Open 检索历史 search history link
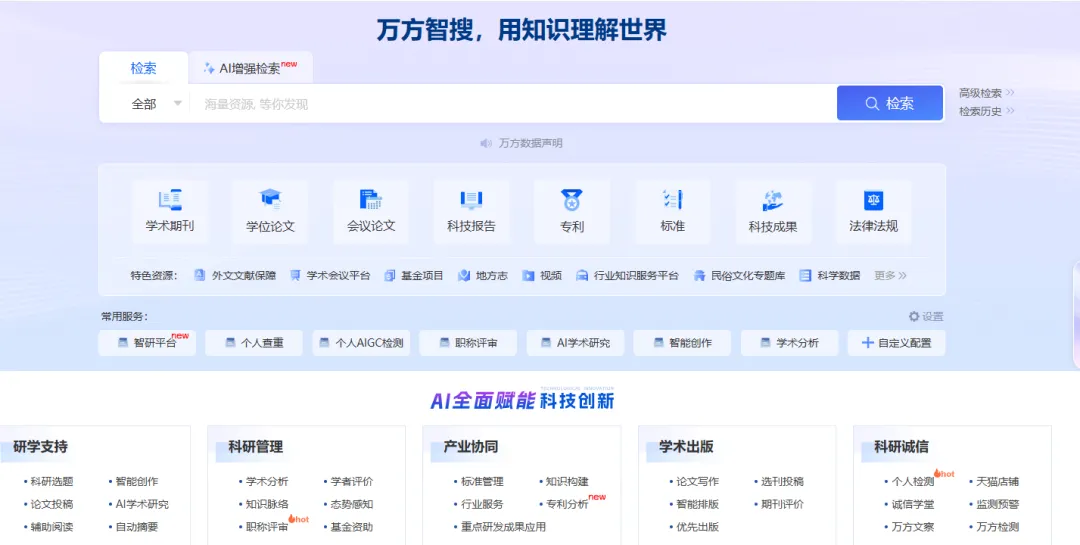 986,111
